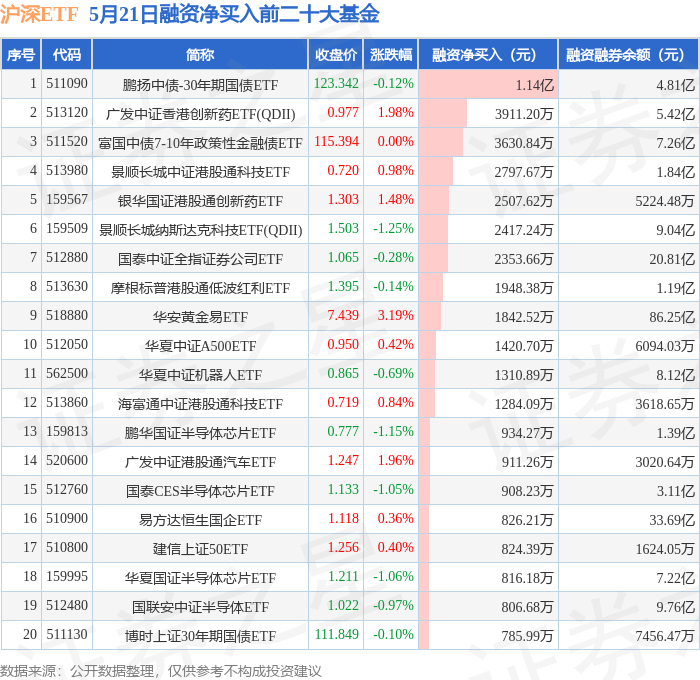Click balance value 5224.48万
This screenshot has height=680, width=700.
click(x=665, y=201)
